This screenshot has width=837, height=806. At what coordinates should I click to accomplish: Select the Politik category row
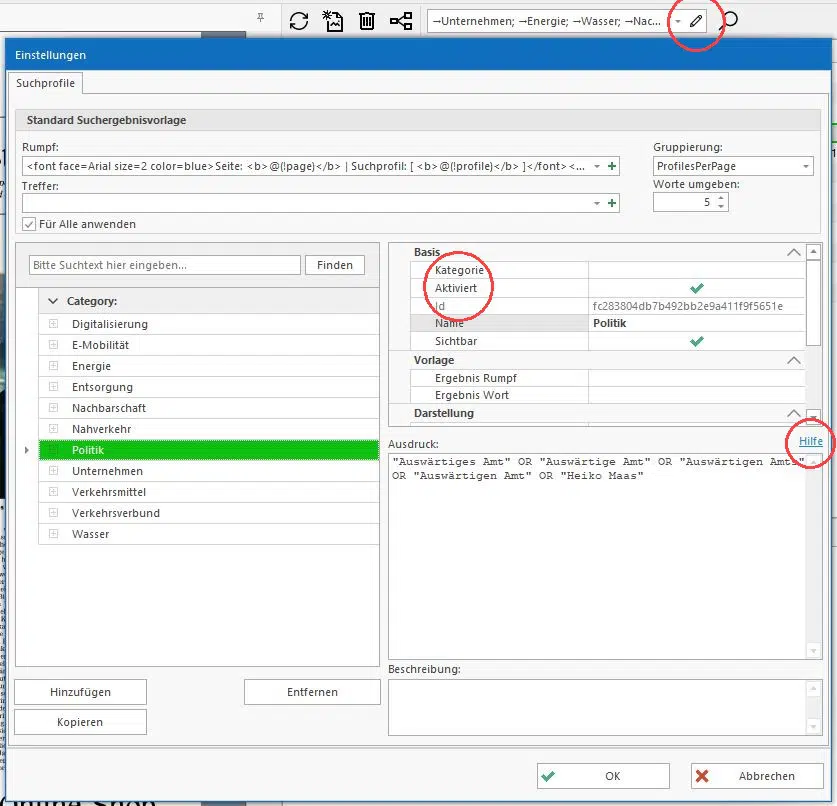[x=209, y=450]
